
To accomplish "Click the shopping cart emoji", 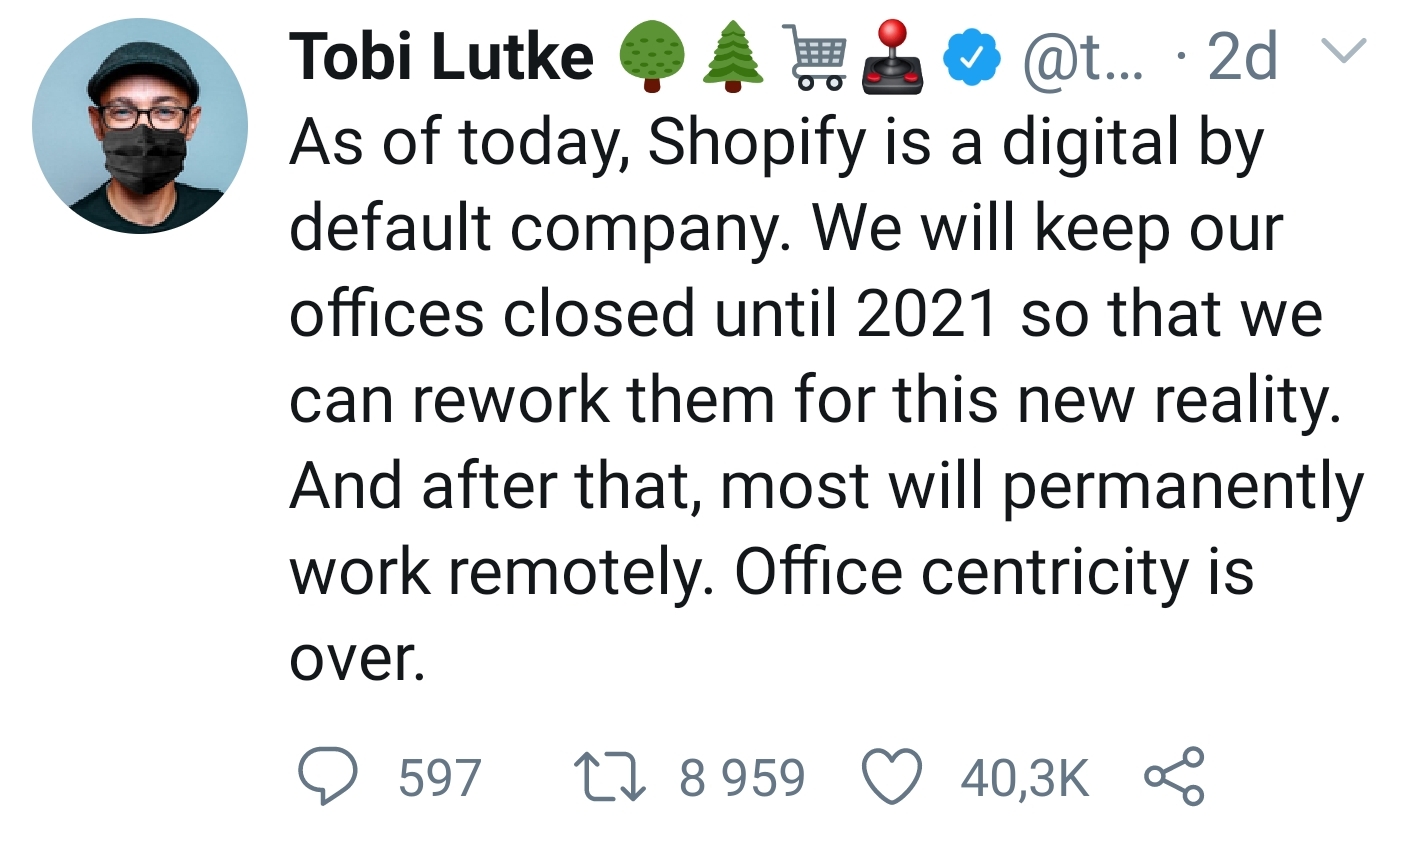I will pos(816,57).
